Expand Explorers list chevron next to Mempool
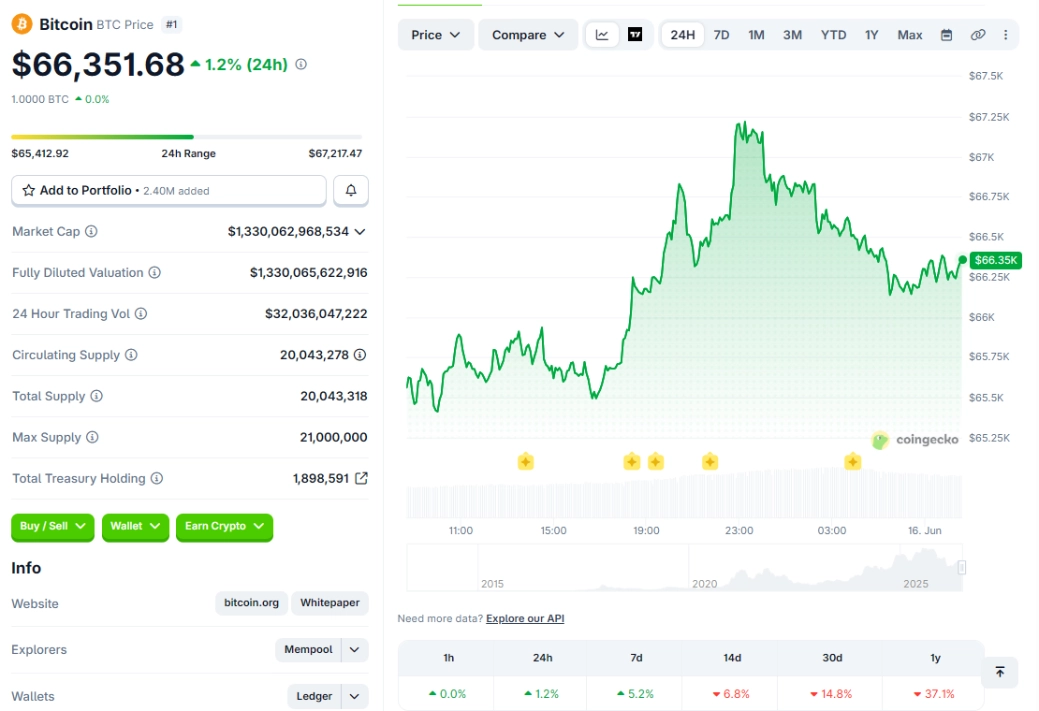1039x711 pixels. 355,649
